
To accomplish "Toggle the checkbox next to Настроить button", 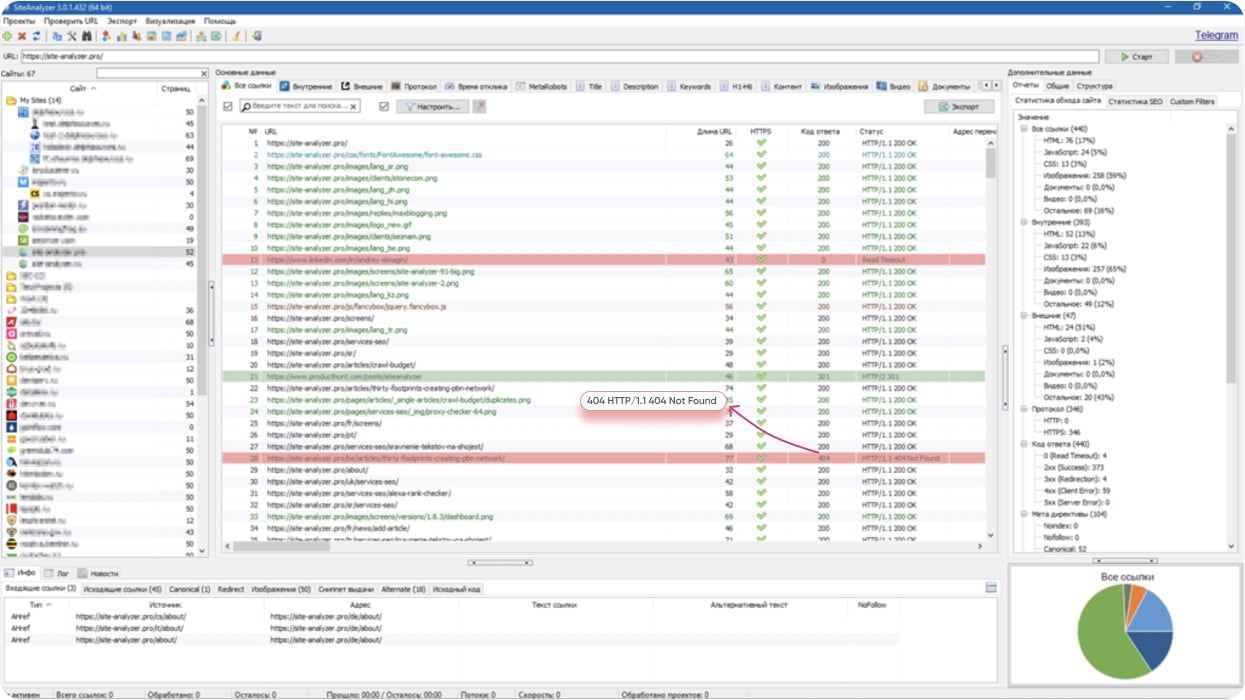I will 384,106.
